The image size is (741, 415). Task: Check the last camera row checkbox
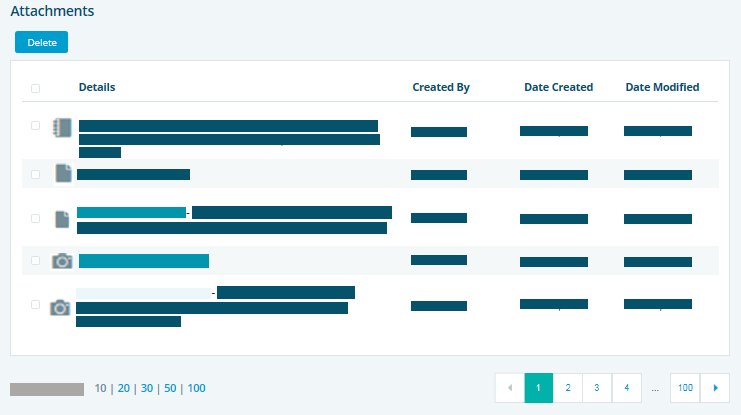[x=35, y=304]
